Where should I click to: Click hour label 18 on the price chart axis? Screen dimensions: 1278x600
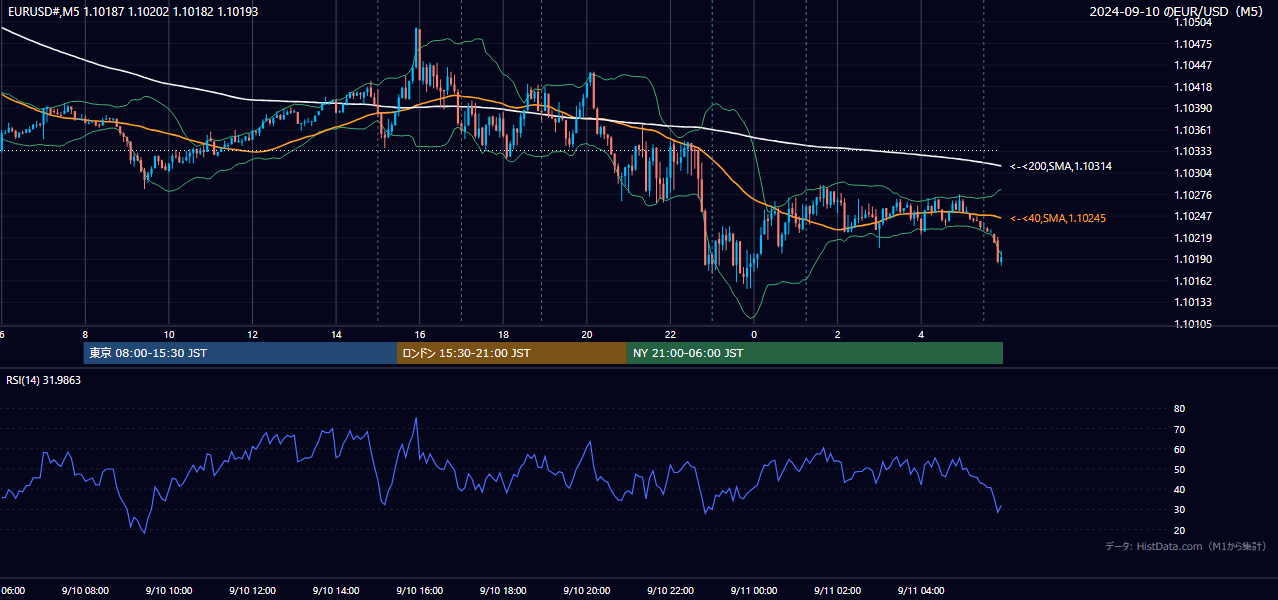click(x=504, y=334)
